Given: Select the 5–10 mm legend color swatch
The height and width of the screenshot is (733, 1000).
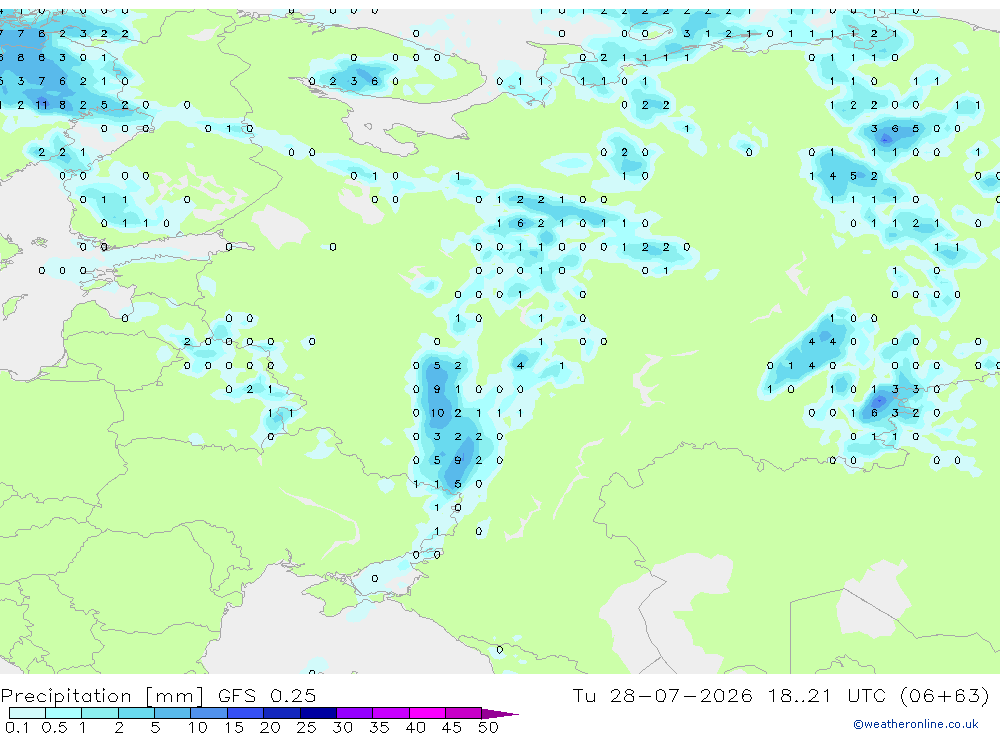Looking at the screenshot, I should coord(173,713).
